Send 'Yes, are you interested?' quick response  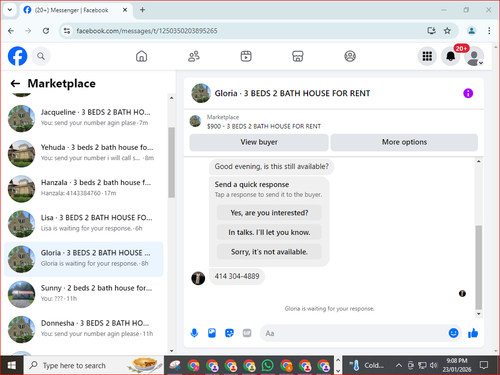coord(269,213)
